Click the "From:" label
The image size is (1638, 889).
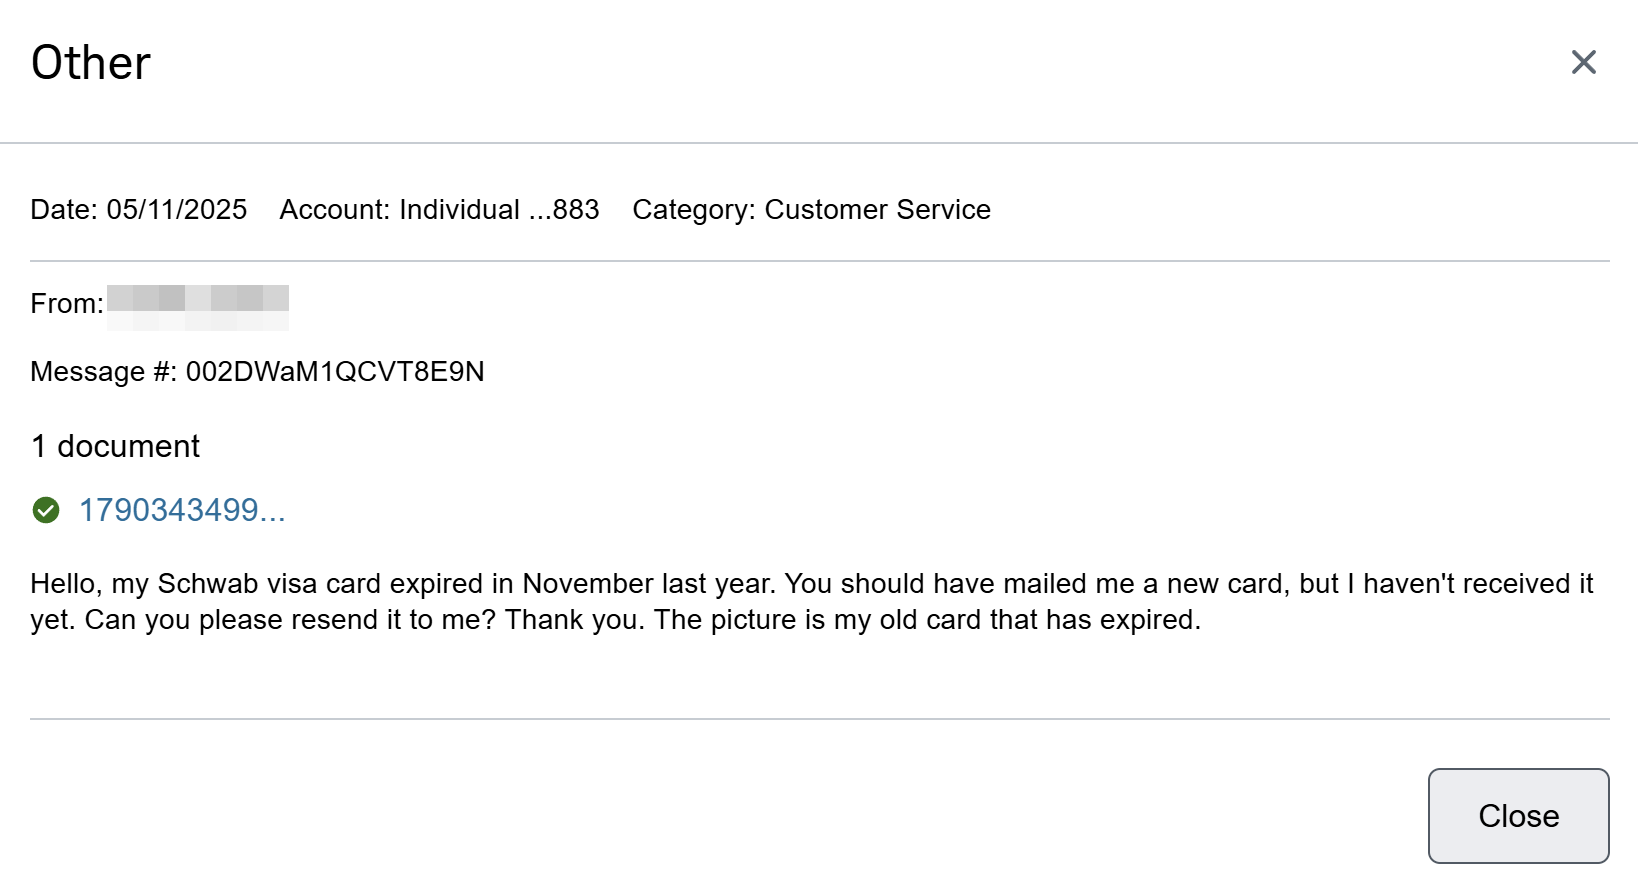tap(67, 303)
